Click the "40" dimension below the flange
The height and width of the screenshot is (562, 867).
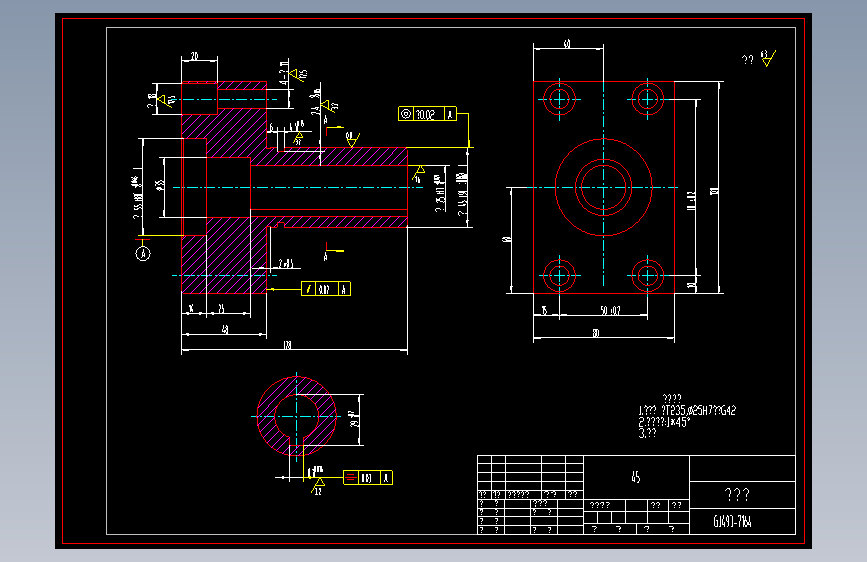tap(225, 329)
